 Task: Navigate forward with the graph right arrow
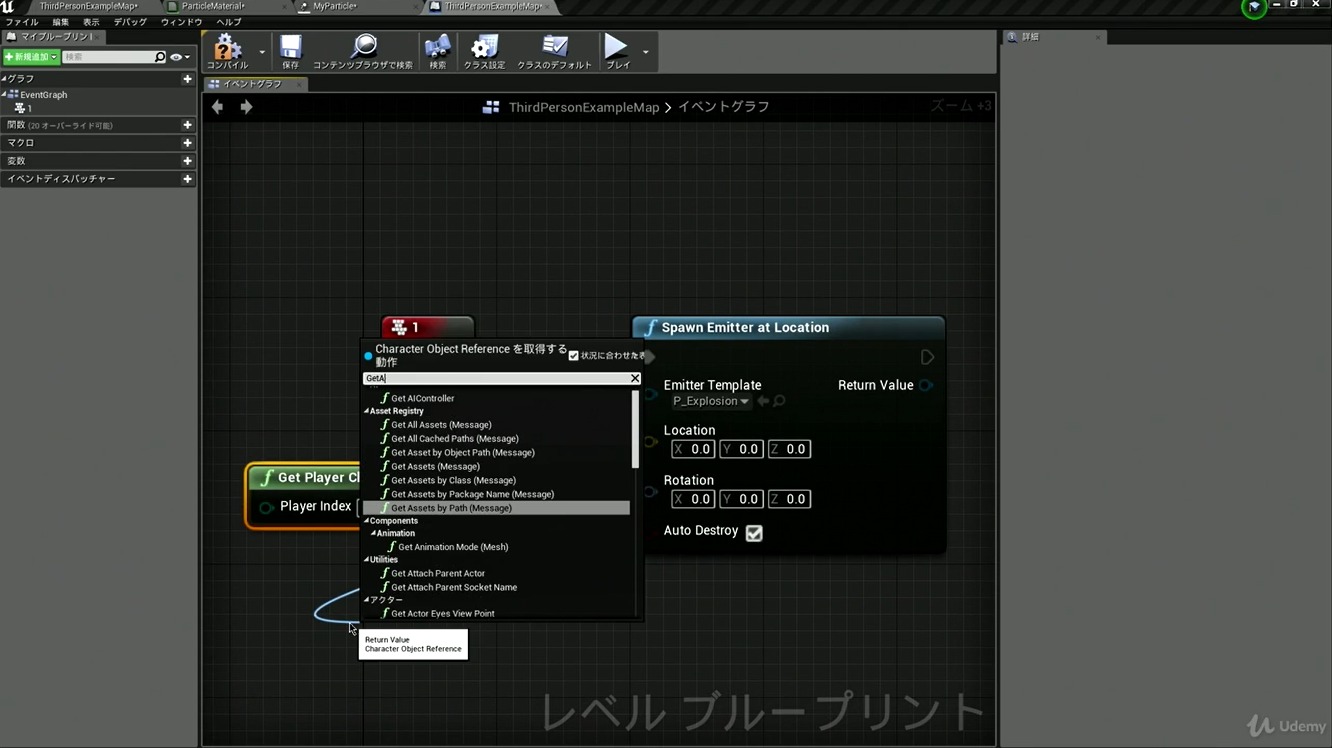(246, 107)
